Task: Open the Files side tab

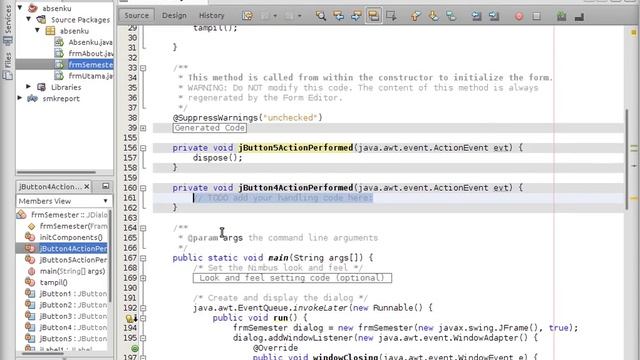Action: [x=8, y=65]
